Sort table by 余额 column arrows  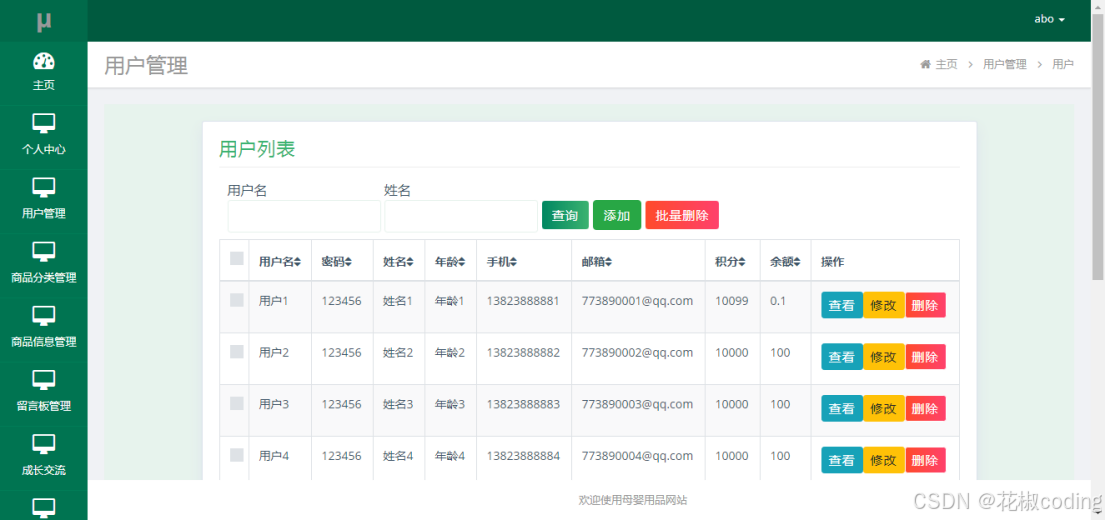(x=797, y=262)
